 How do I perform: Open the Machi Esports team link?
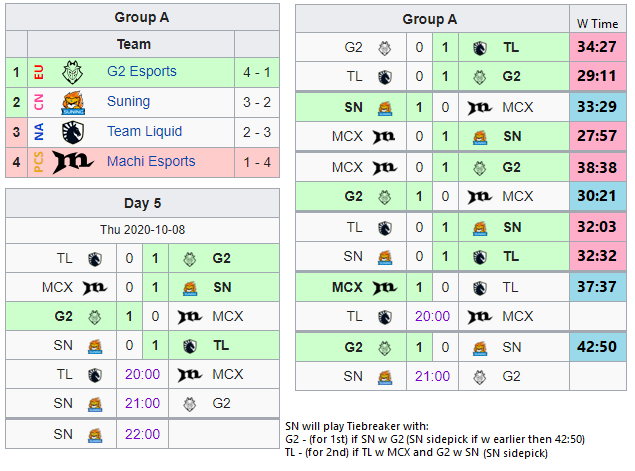151,161
